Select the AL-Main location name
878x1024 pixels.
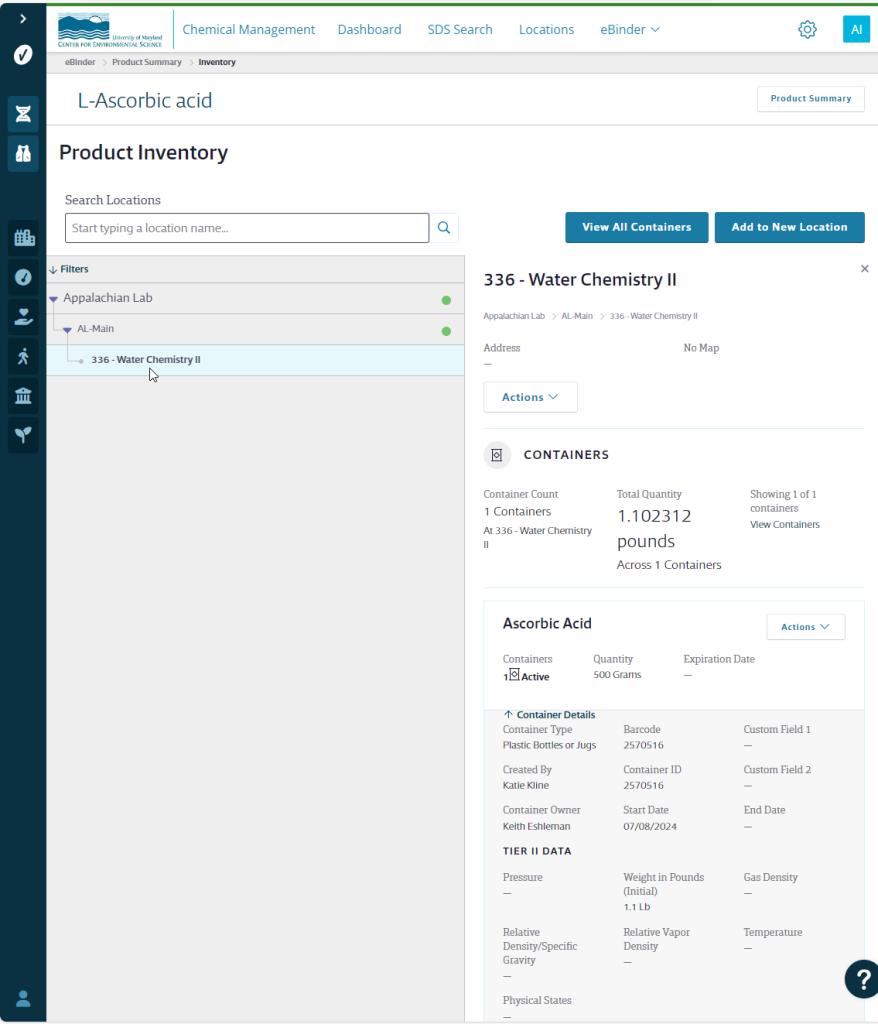tap(95, 328)
